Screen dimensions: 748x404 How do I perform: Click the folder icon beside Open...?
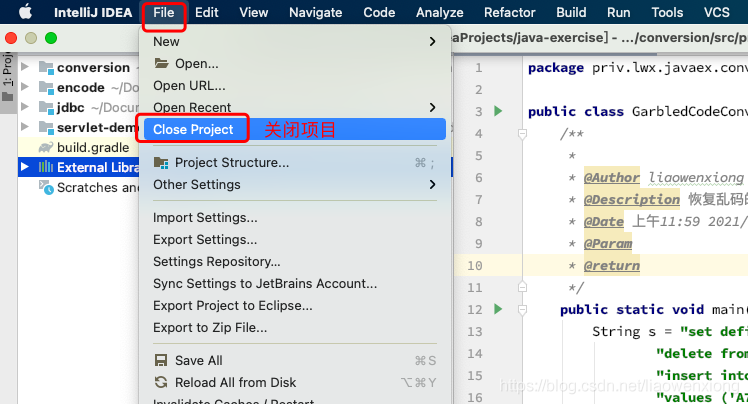pyautogui.click(x=161, y=63)
